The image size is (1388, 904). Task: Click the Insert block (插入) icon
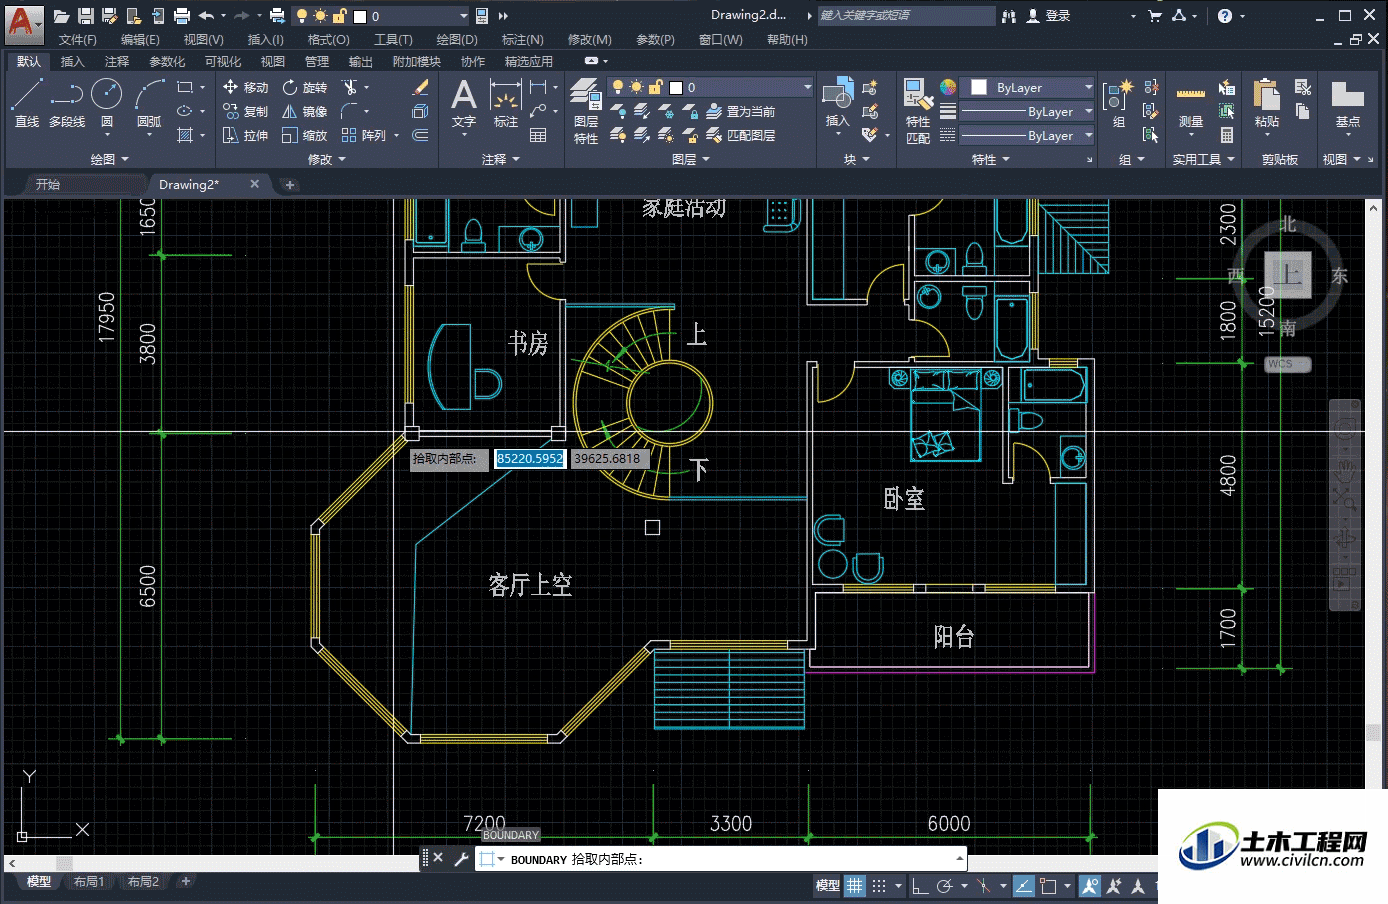tap(838, 103)
